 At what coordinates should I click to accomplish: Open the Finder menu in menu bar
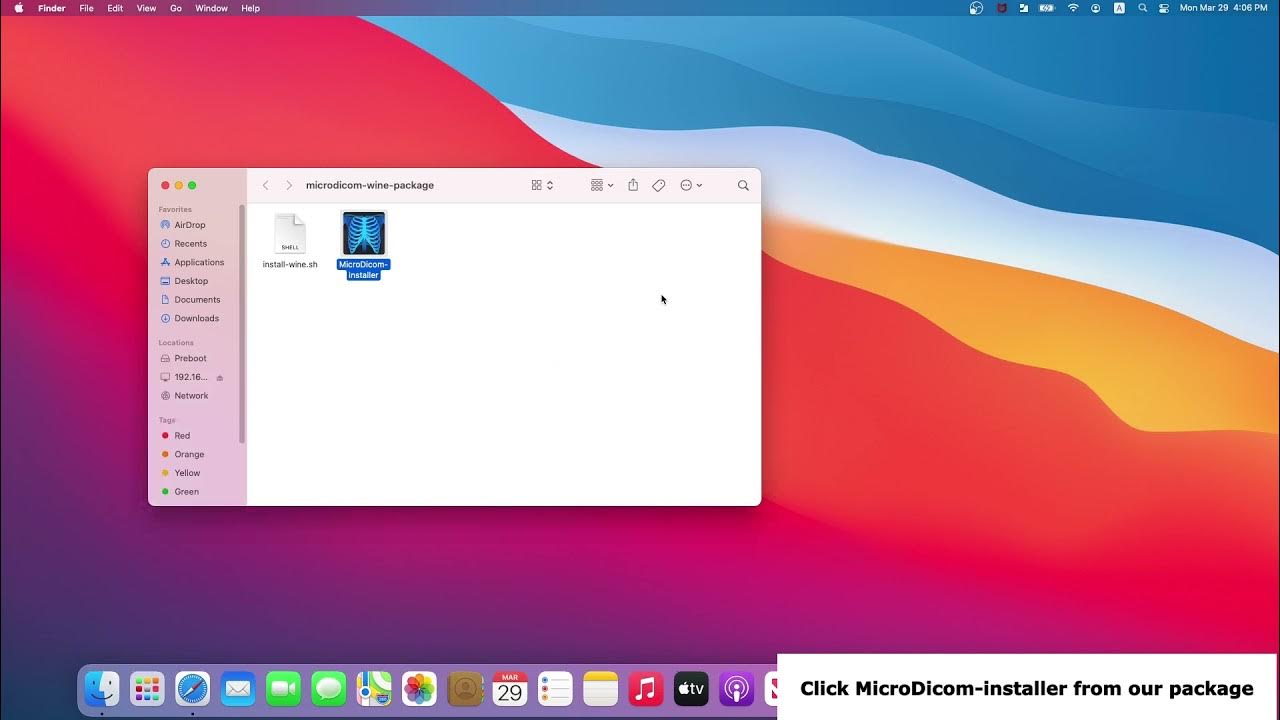(52, 8)
